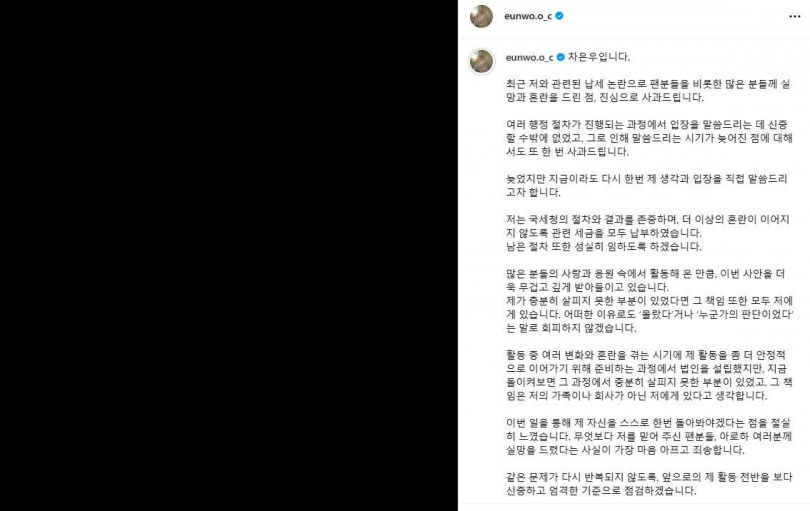This screenshot has height=511, width=810.
Task: Click the line starting with 남은 절차 또한
Action: tap(603, 246)
